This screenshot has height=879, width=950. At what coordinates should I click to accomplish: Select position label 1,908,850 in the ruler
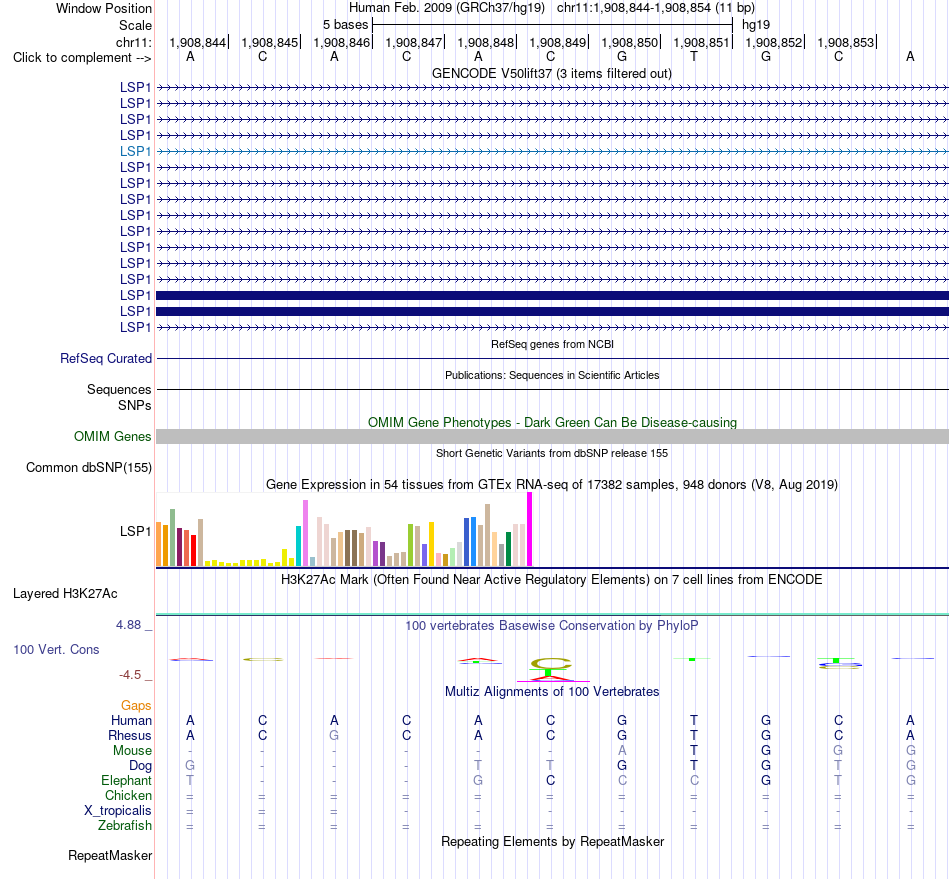click(629, 42)
